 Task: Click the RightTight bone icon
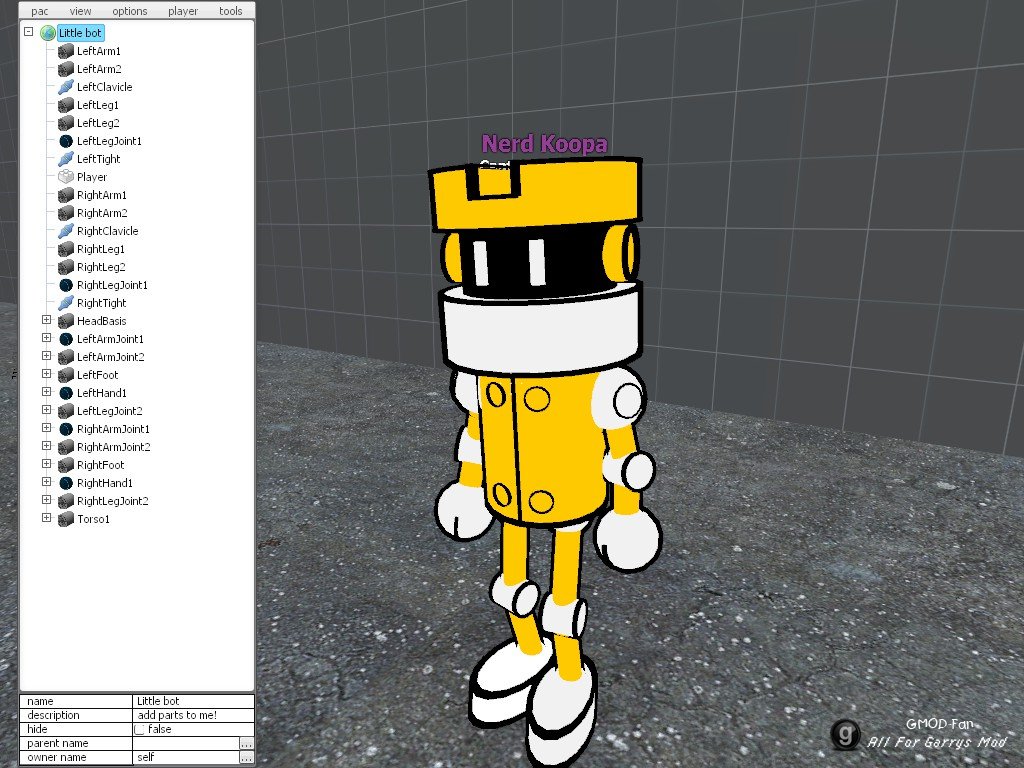tap(65, 303)
